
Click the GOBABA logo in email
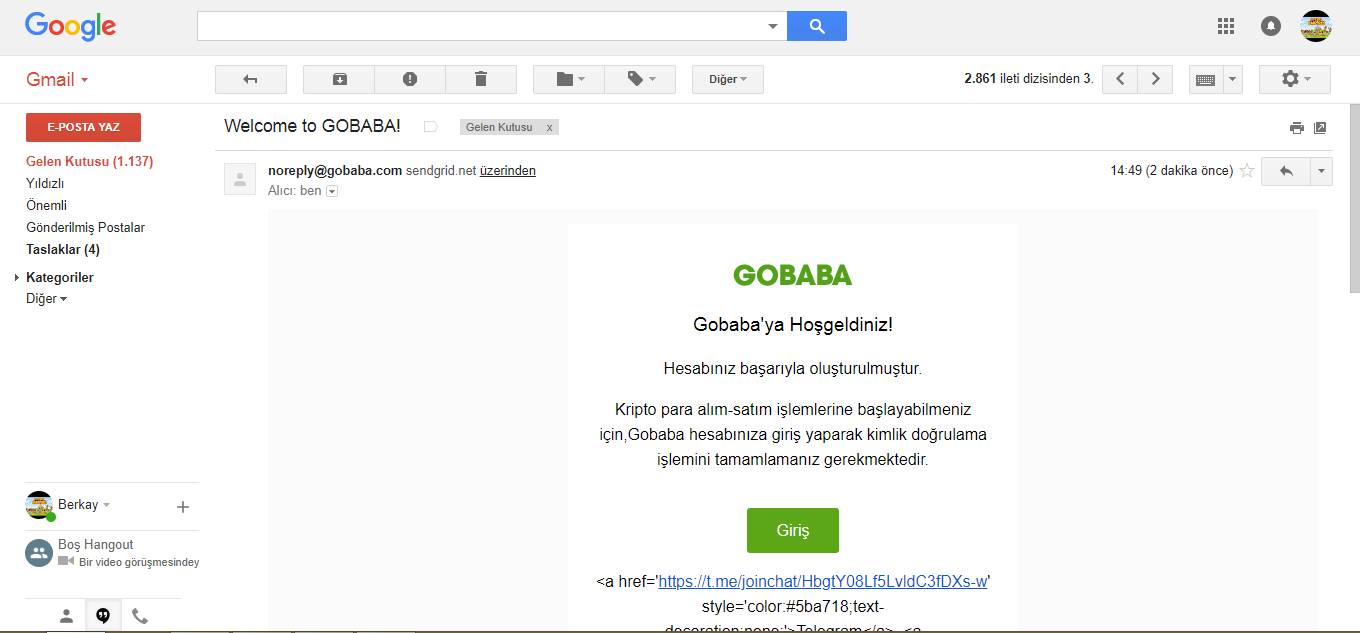click(793, 274)
